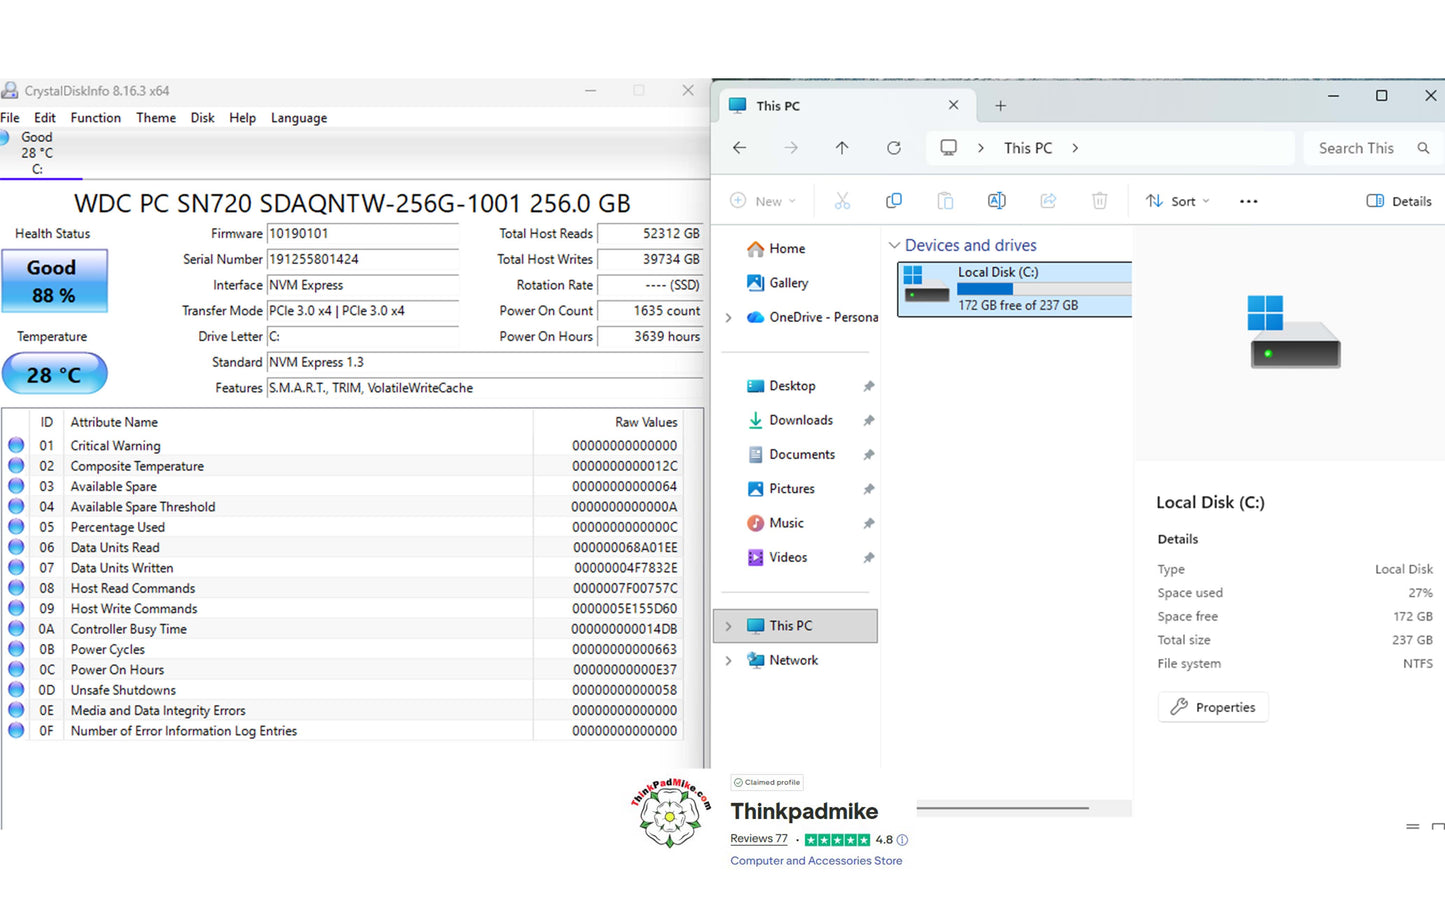Open the Function menu in CrystalDiskInfo
The width and height of the screenshot is (1445, 908).
click(95, 118)
